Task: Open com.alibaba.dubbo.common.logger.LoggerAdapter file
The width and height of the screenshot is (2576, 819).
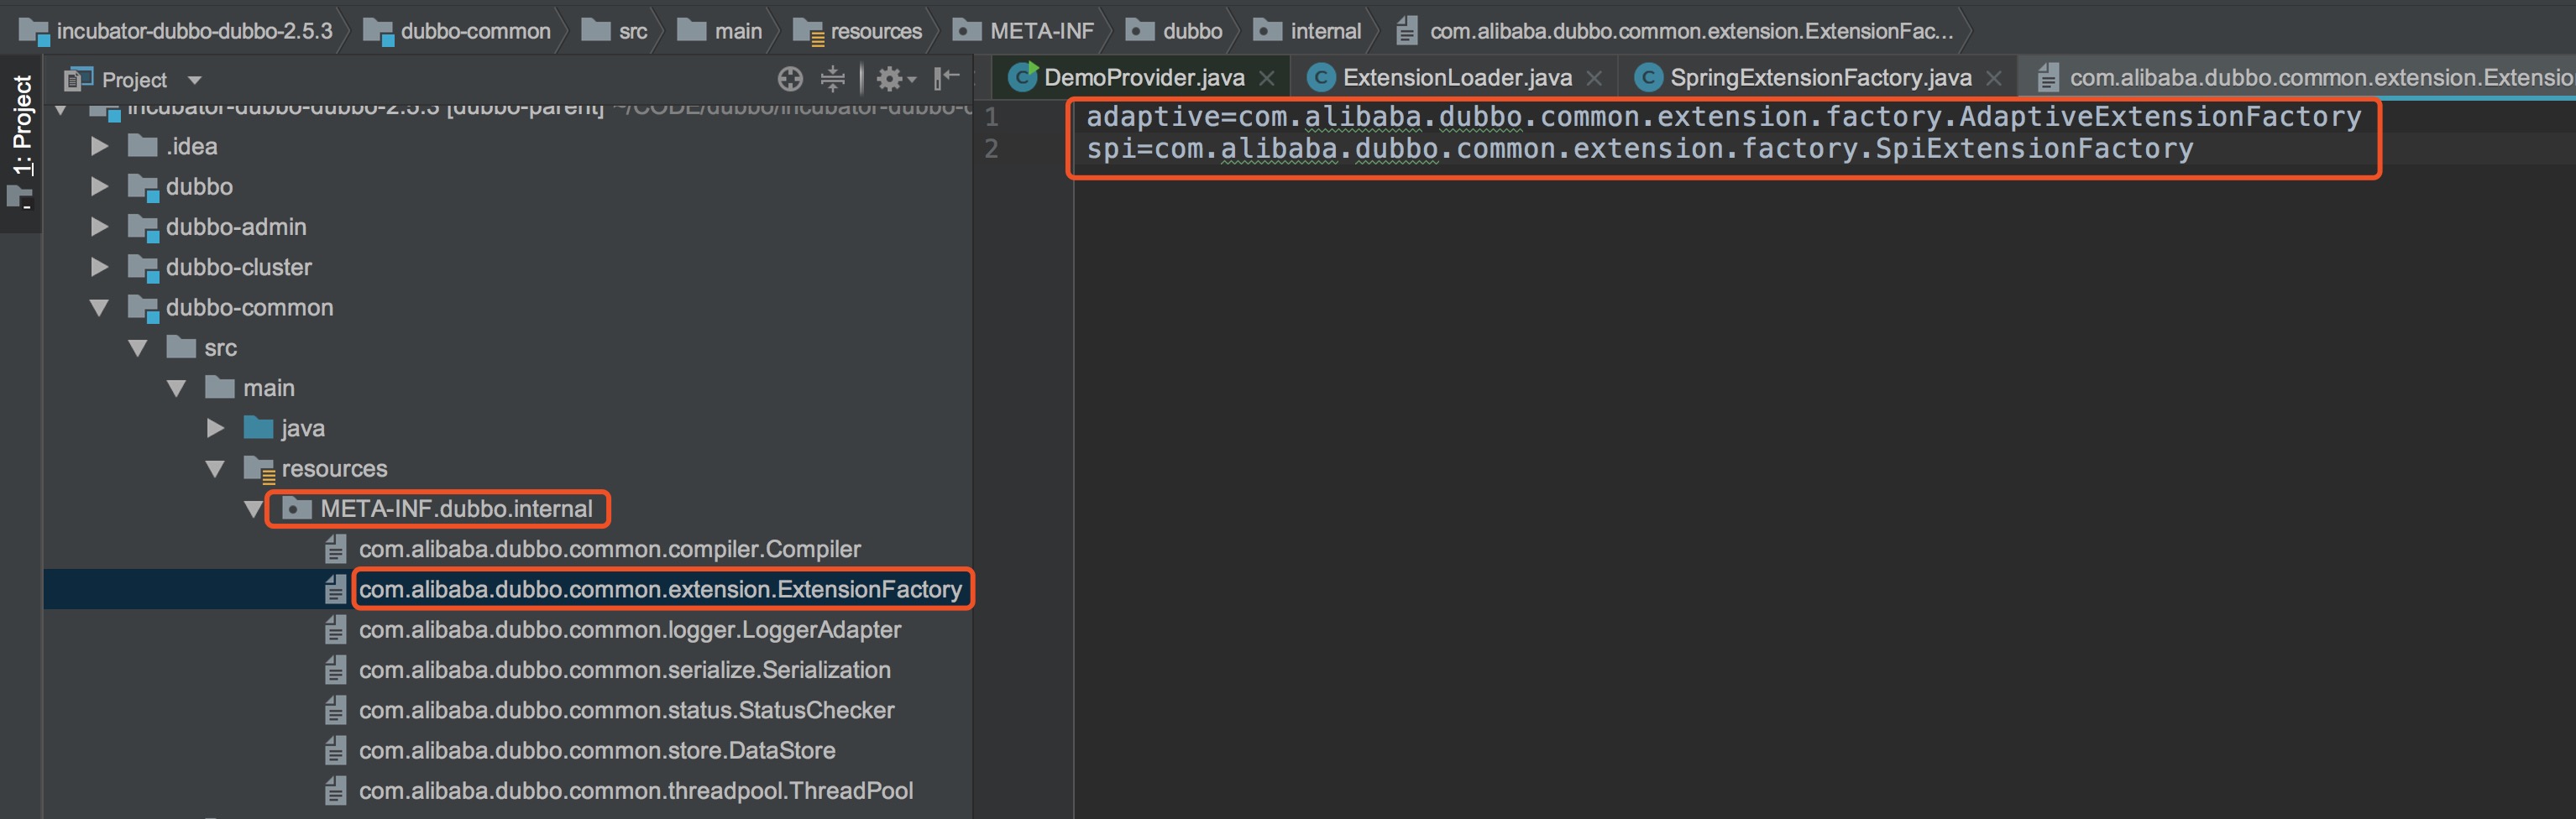Action: 630,630
